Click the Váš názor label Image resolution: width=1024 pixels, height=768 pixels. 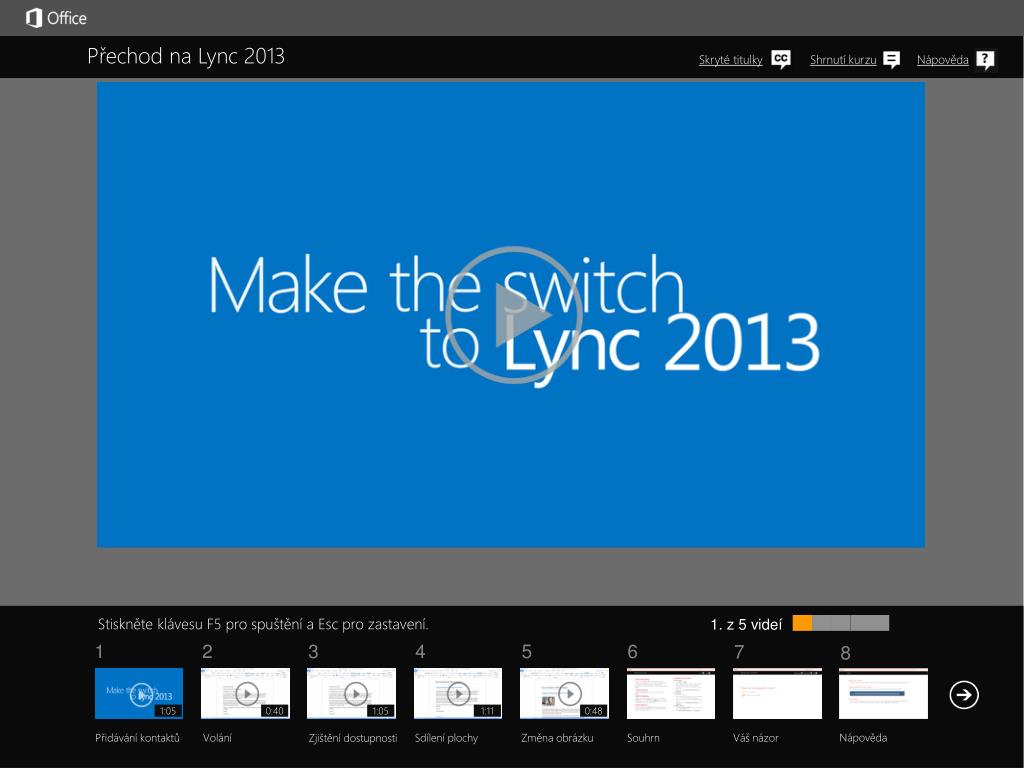tap(756, 738)
